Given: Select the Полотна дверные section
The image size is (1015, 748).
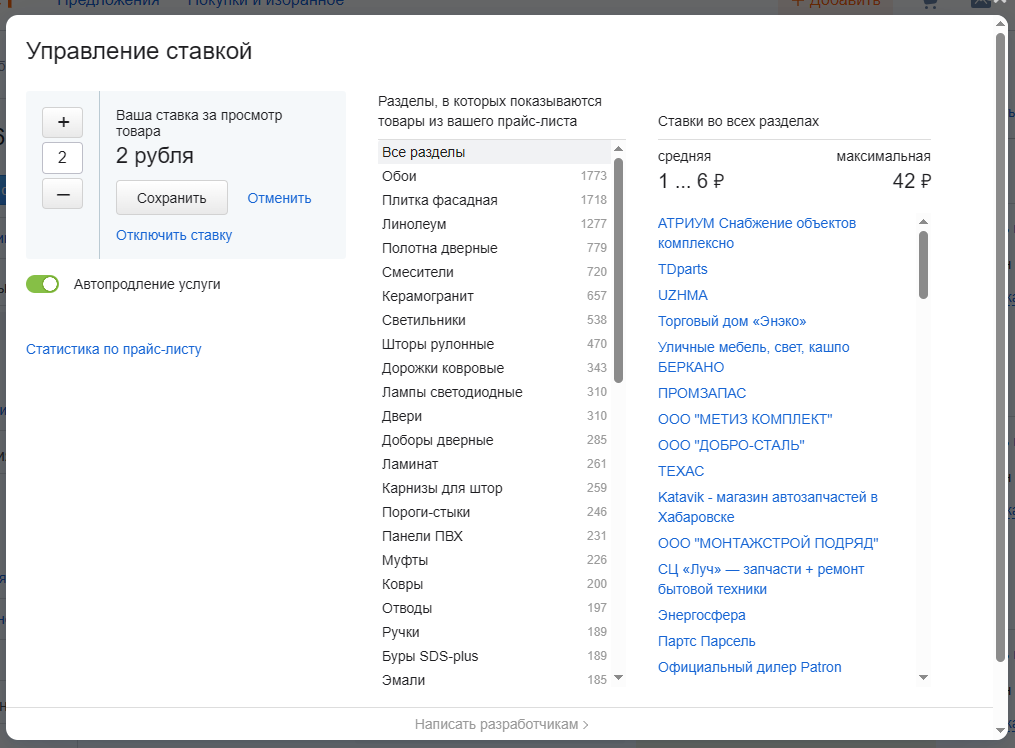Looking at the screenshot, I should coord(494,248).
